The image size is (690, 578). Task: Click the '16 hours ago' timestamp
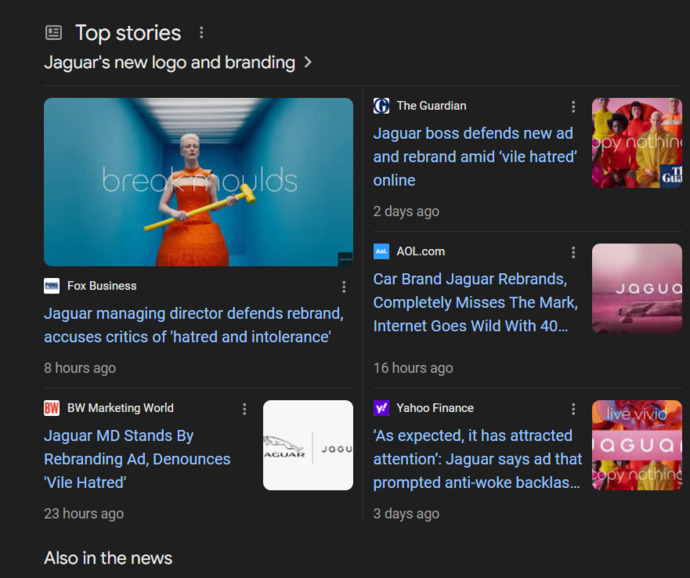click(x=413, y=368)
